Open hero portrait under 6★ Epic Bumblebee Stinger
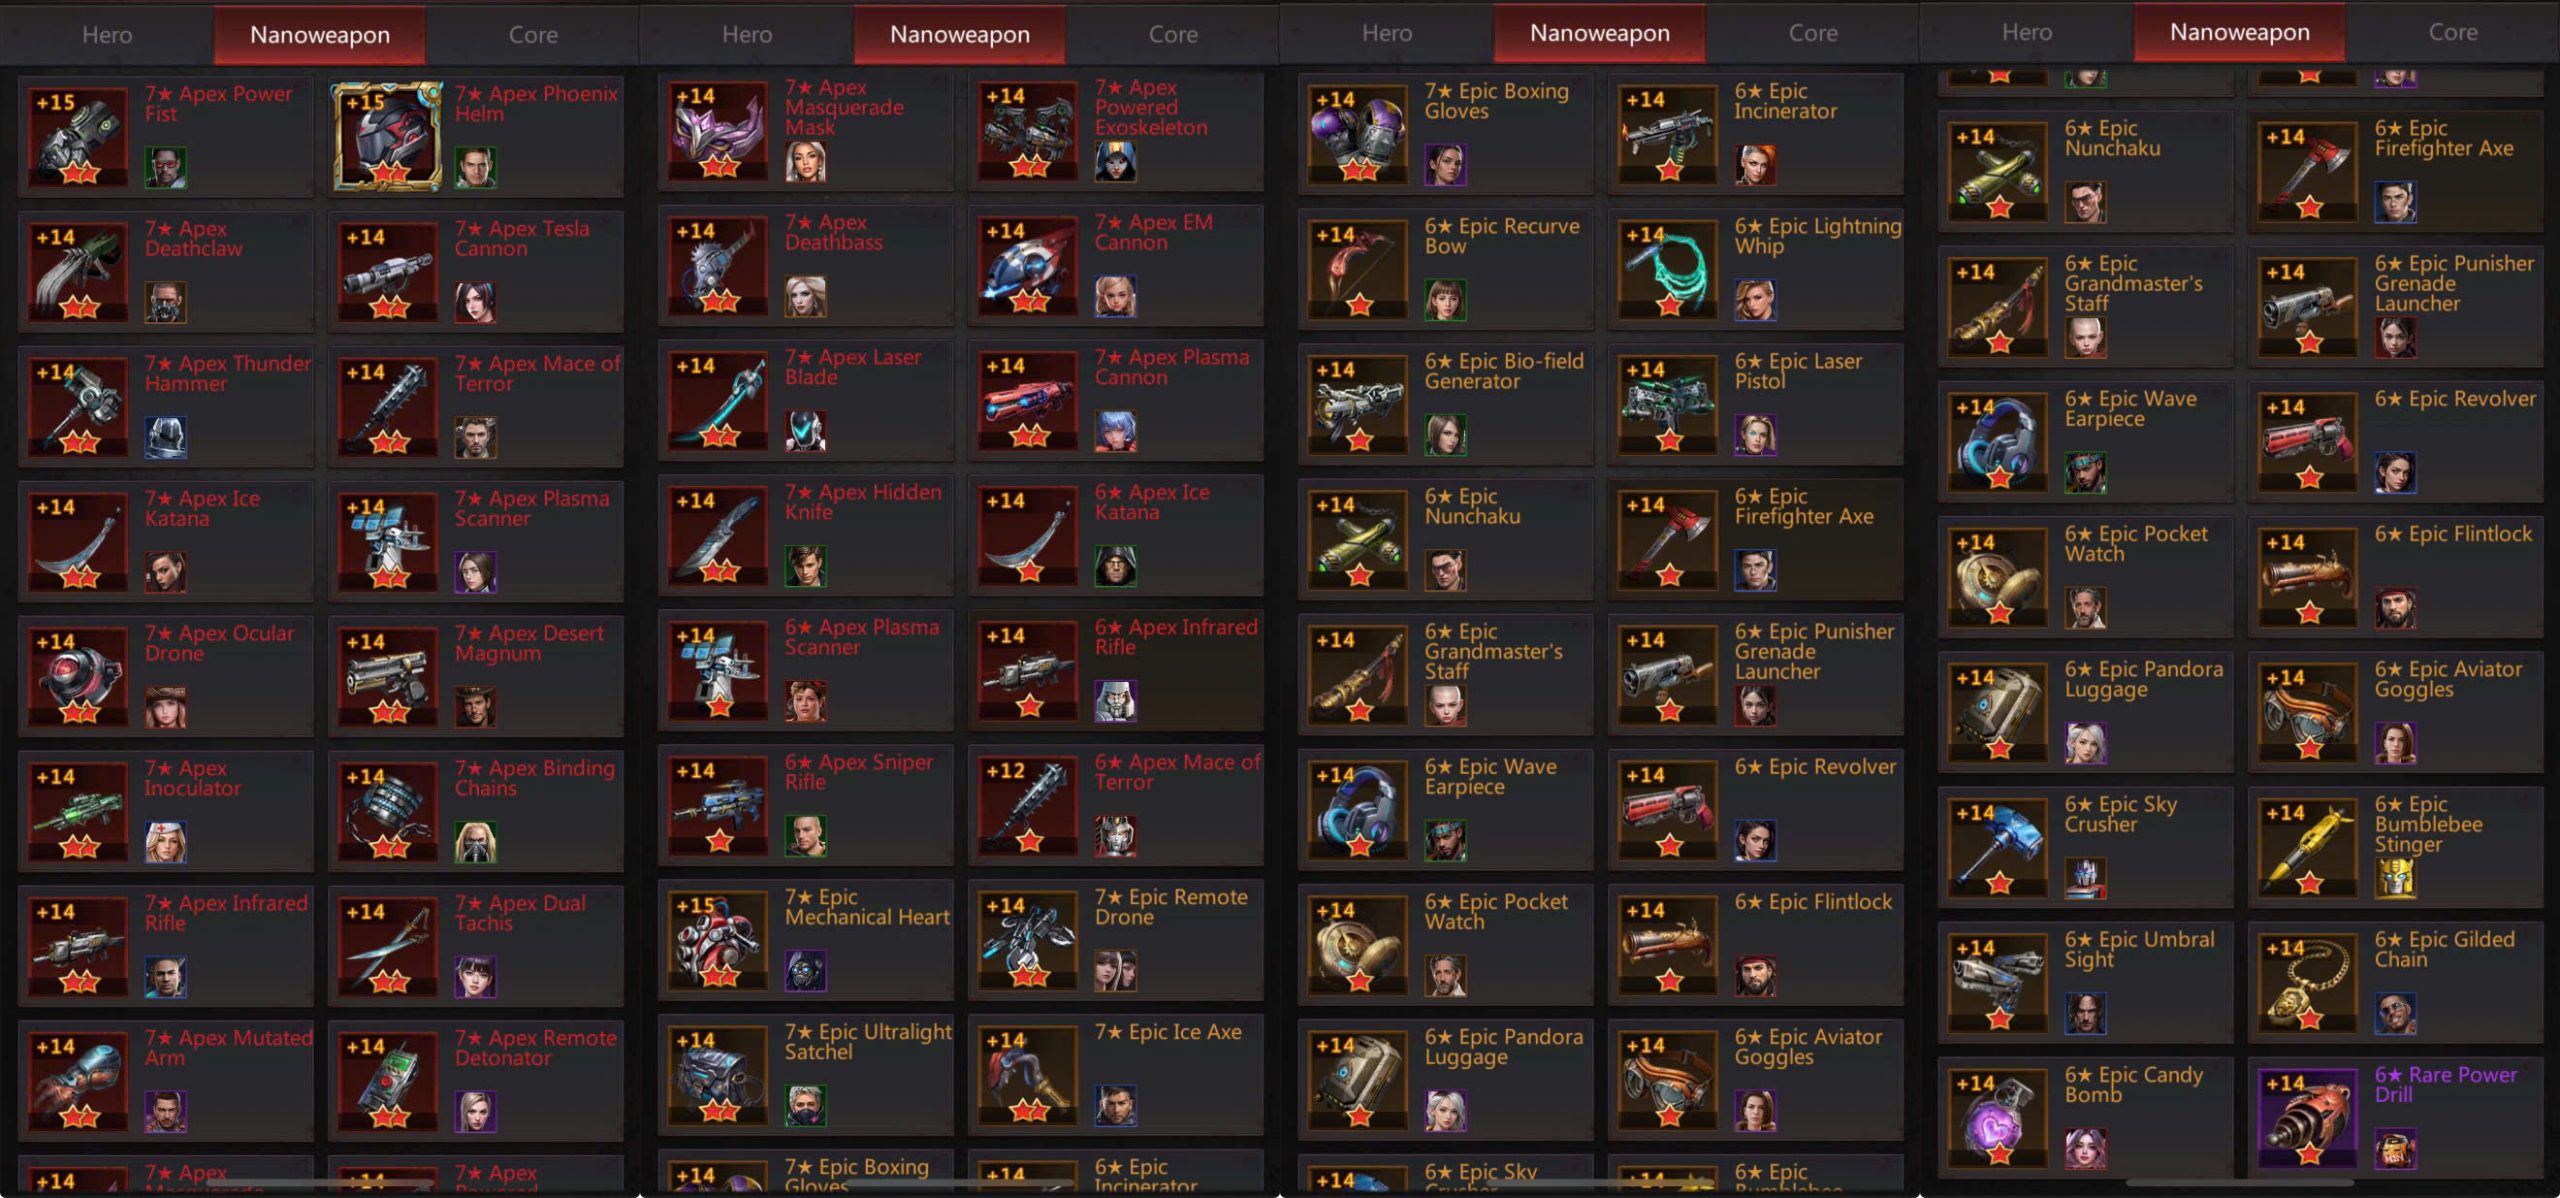This screenshot has width=2560, height=1198. 2395,878
